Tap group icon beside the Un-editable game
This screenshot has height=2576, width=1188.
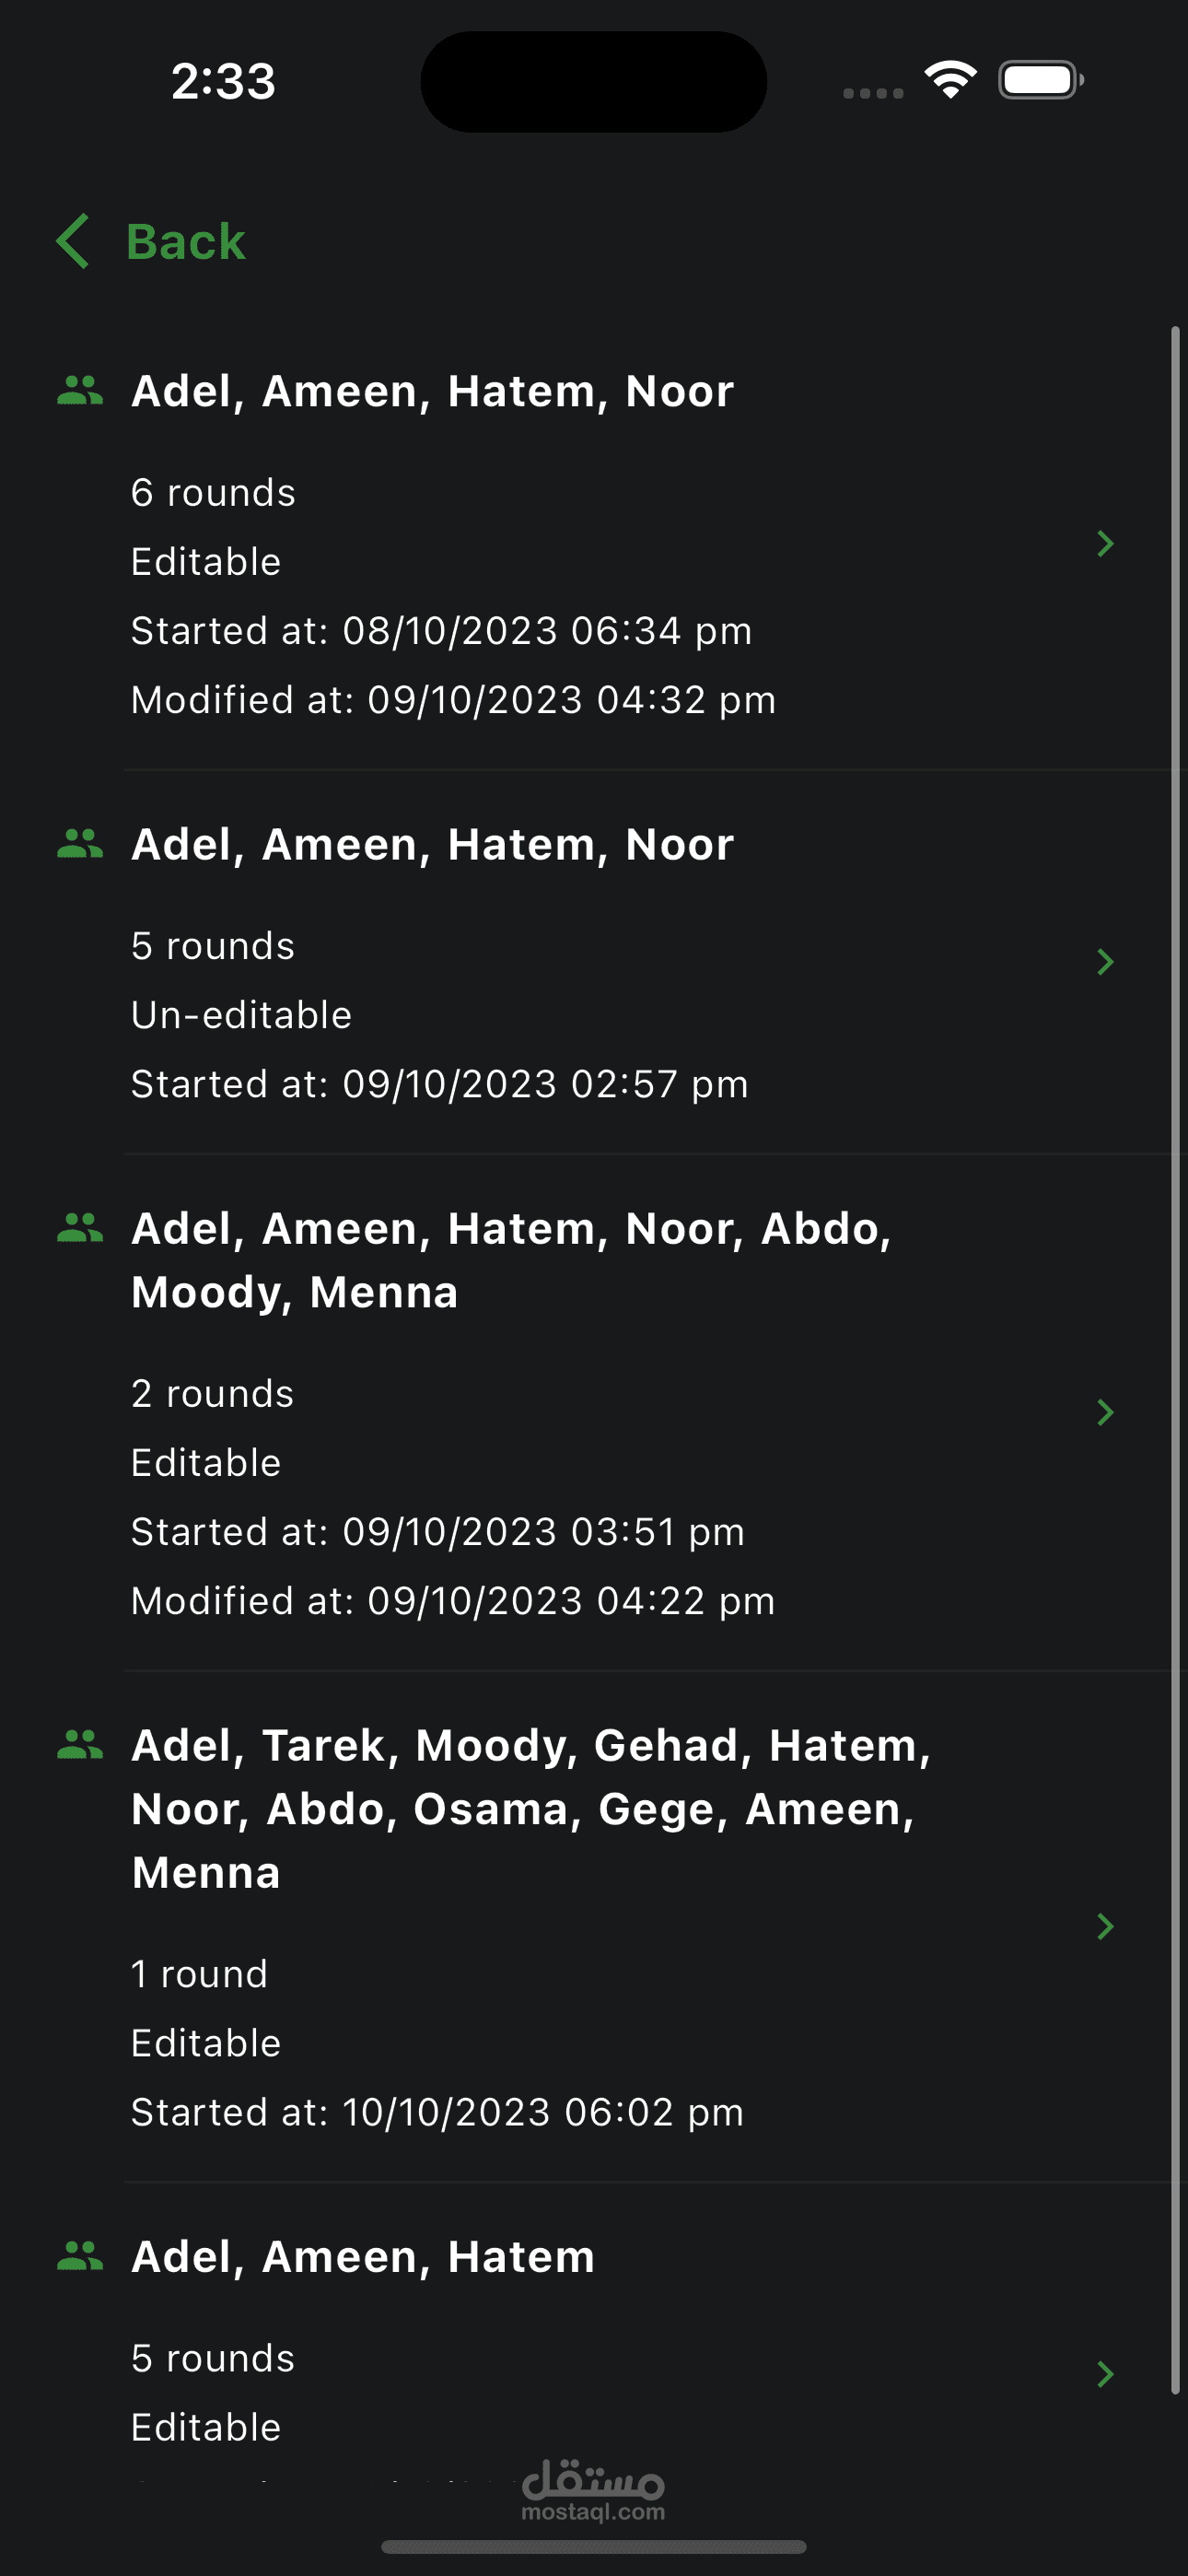(80, 844)
